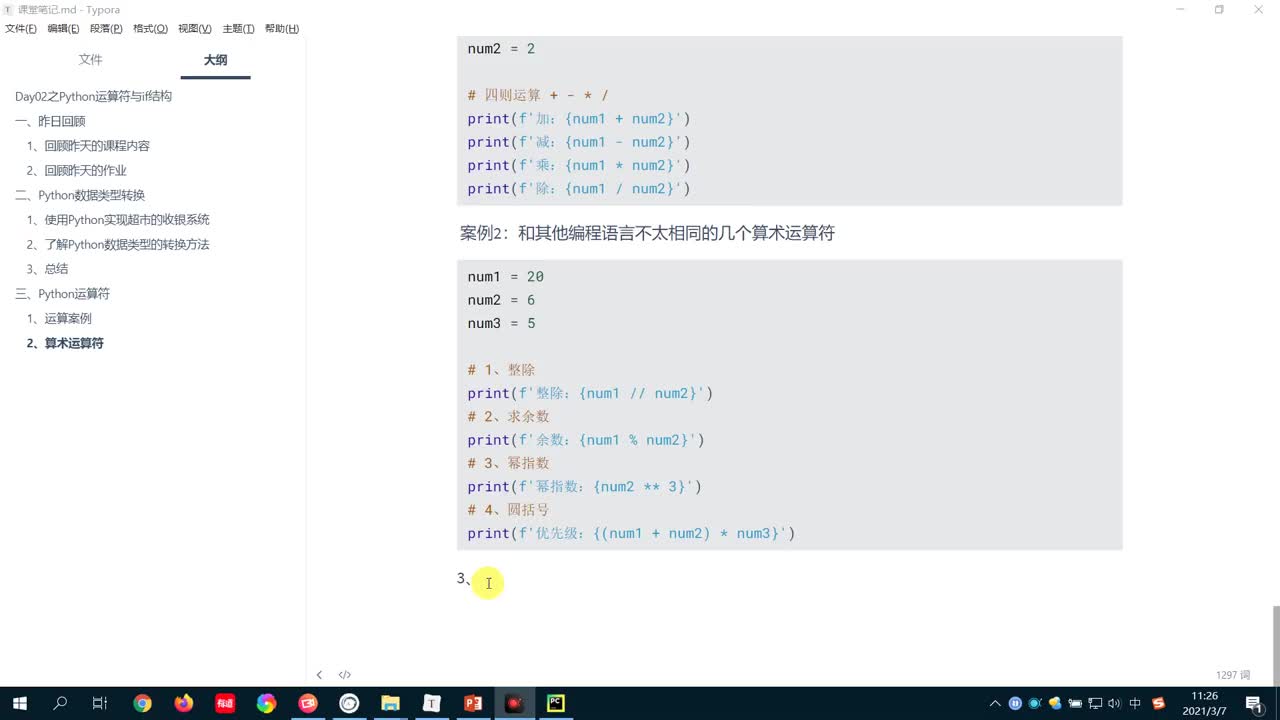Click the 案例2 paragraph text
Image resolution: width=1280 pixels, height=720 pixels.
(x=647, y=233)
